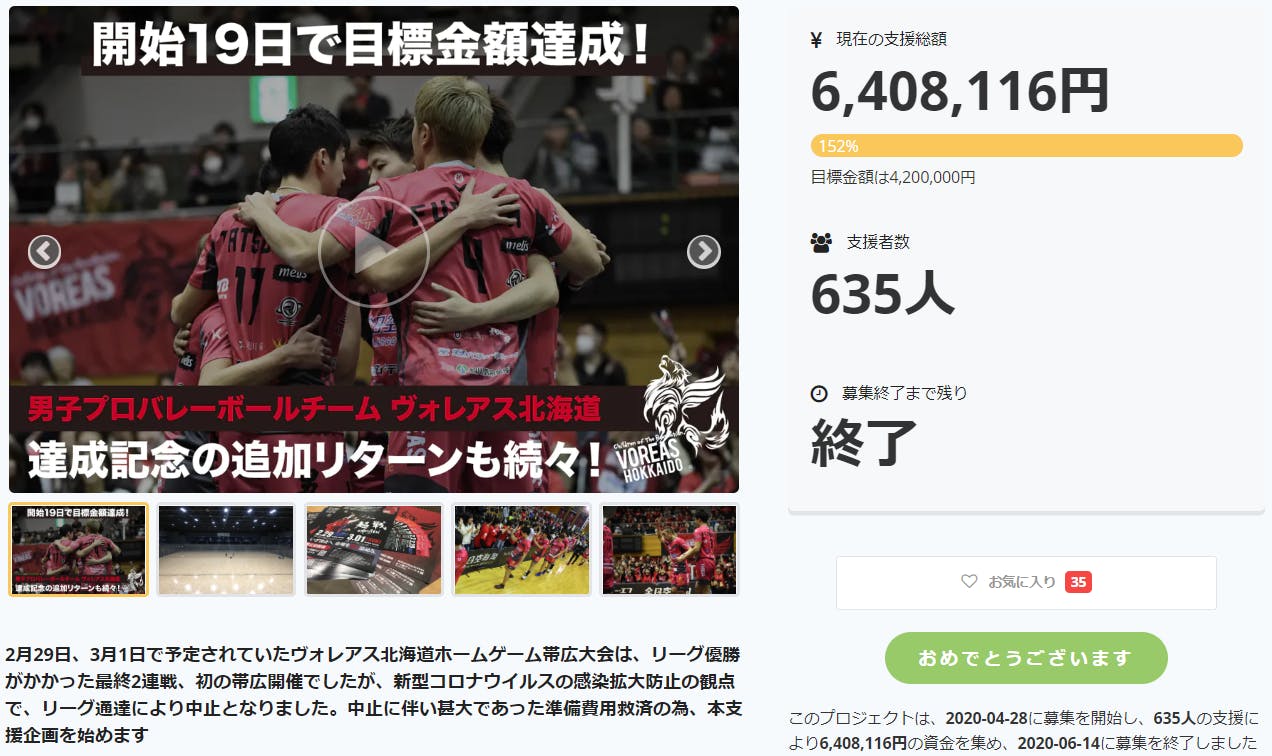
Task: Click the green おめでとうございます button
Action: 1026,658
